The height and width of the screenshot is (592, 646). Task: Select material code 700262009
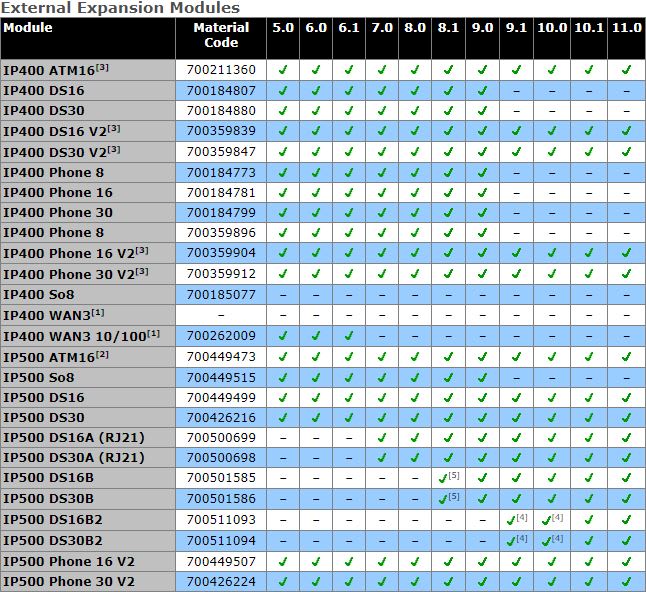[221, 336]
